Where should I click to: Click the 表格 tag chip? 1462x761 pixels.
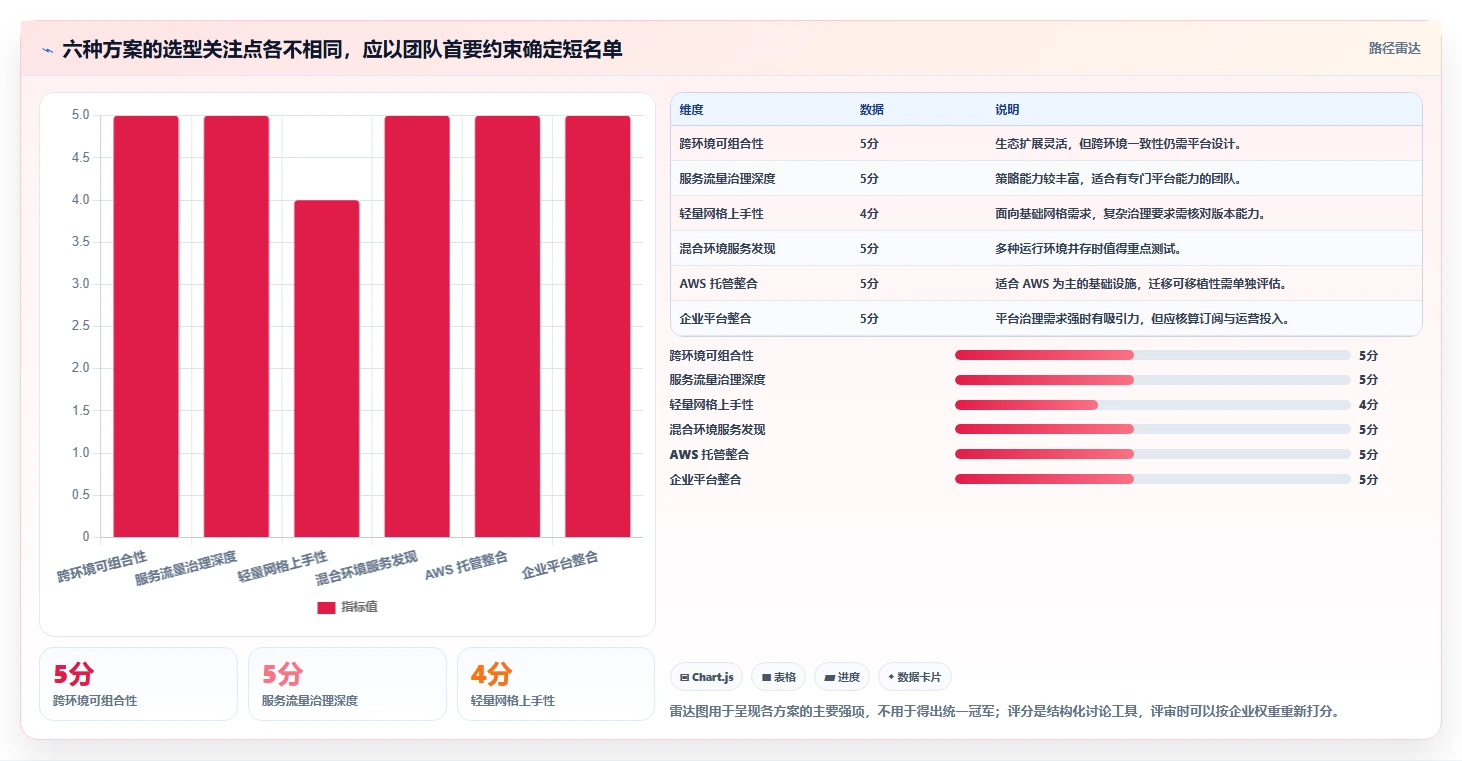click(x=779, y=677)
